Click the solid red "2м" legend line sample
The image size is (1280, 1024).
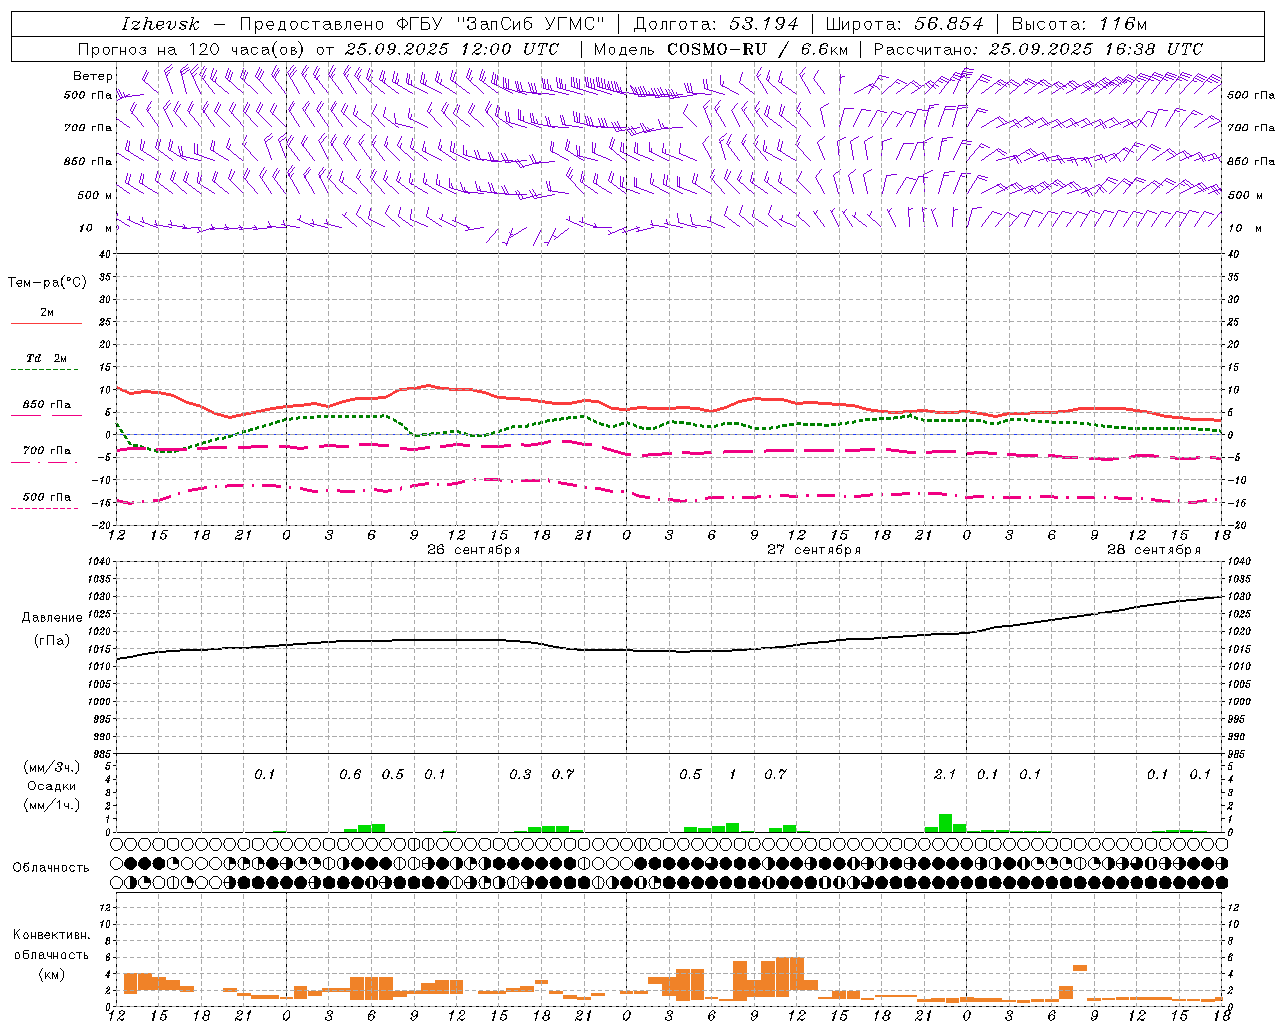click(x=46, y=324)
